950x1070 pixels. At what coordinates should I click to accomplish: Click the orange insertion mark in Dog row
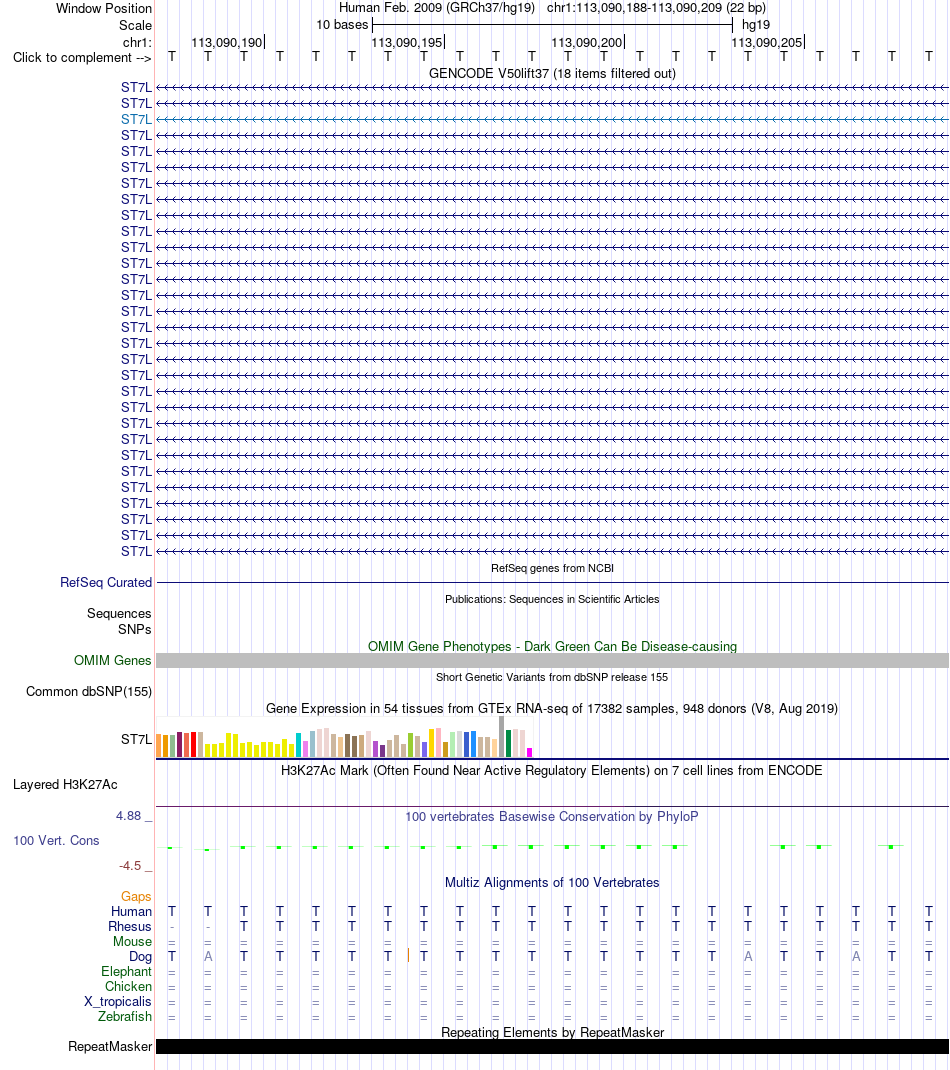tap(408, 955)
